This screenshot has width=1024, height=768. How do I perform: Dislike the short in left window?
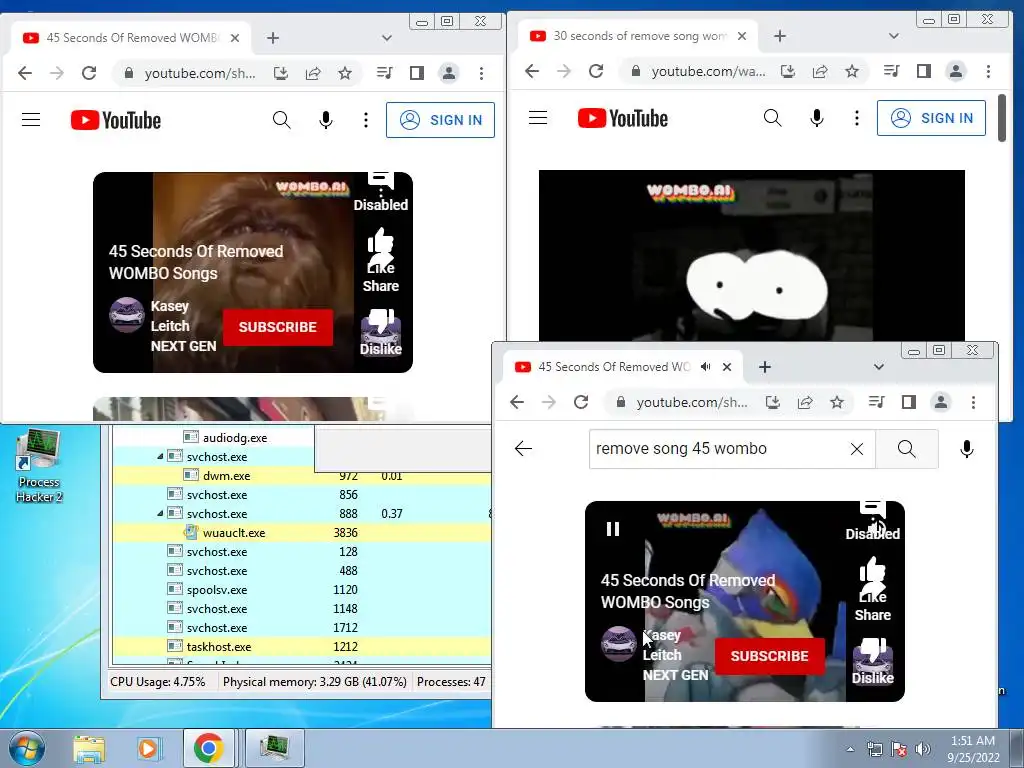pyautogui.click(x=381, y=332)
